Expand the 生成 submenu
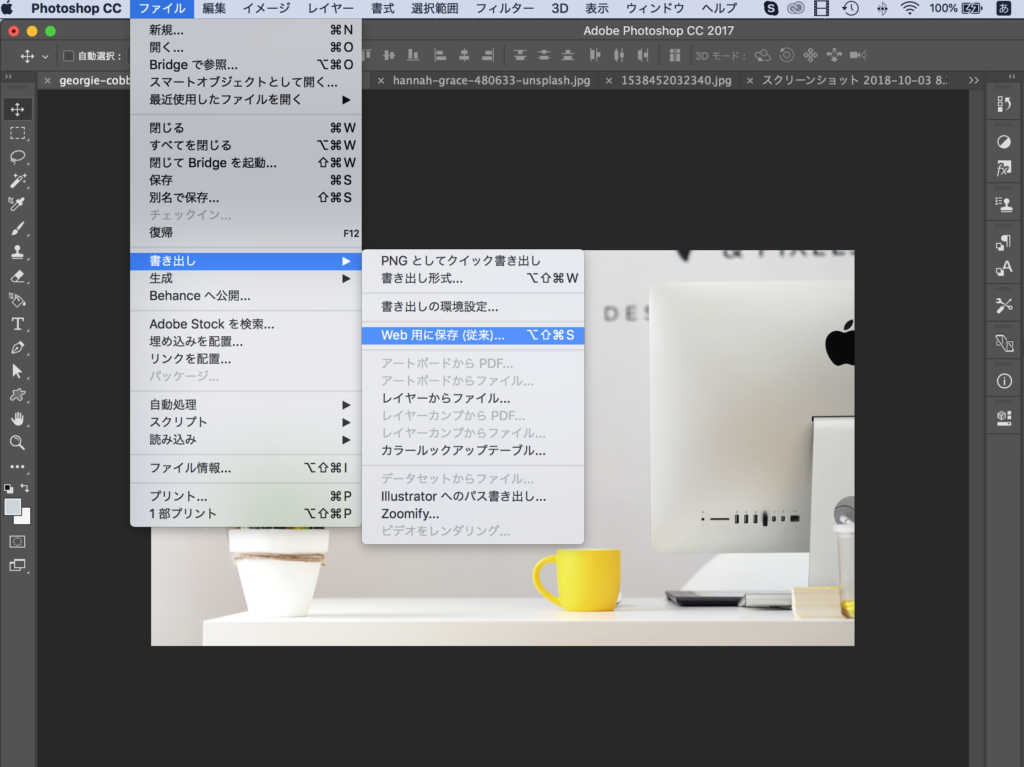1024x767 pixels. pos(246,278)
